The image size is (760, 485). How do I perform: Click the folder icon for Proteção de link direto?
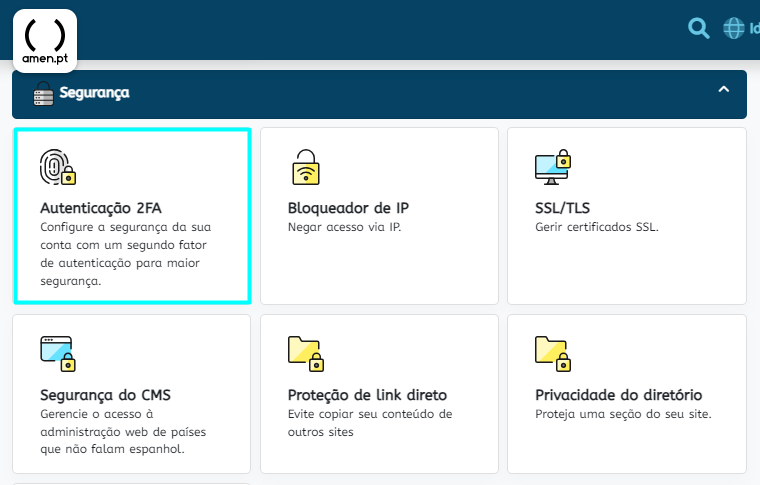coord(305,354)
